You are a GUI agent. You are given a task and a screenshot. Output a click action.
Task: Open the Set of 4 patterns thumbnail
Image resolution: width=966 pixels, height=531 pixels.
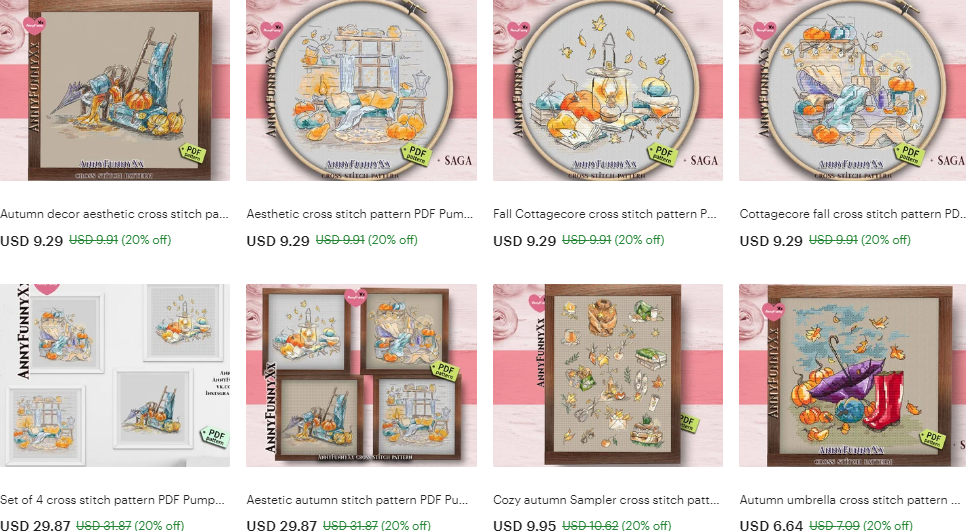point(115,375)
